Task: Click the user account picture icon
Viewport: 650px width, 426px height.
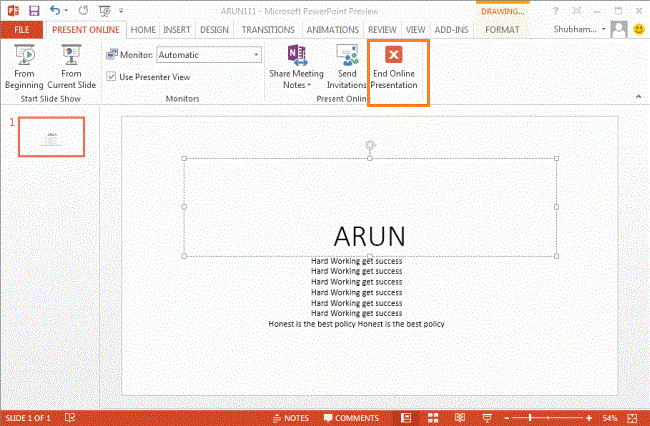Action: (619, 29)
